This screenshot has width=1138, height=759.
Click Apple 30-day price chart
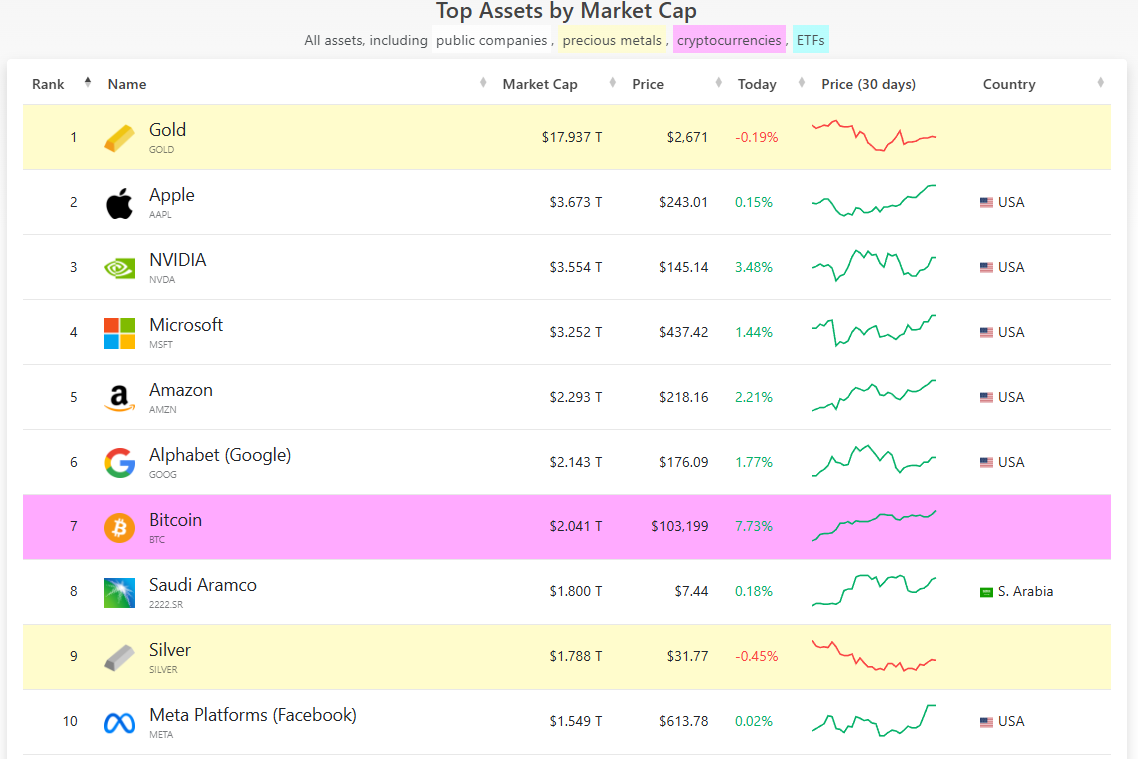point(874,201)
